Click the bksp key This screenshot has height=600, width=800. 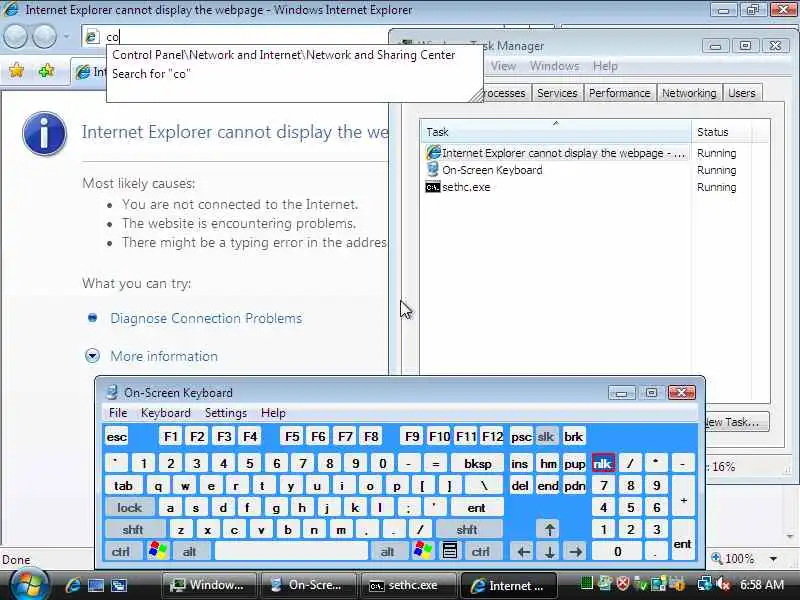pos(478,464)
